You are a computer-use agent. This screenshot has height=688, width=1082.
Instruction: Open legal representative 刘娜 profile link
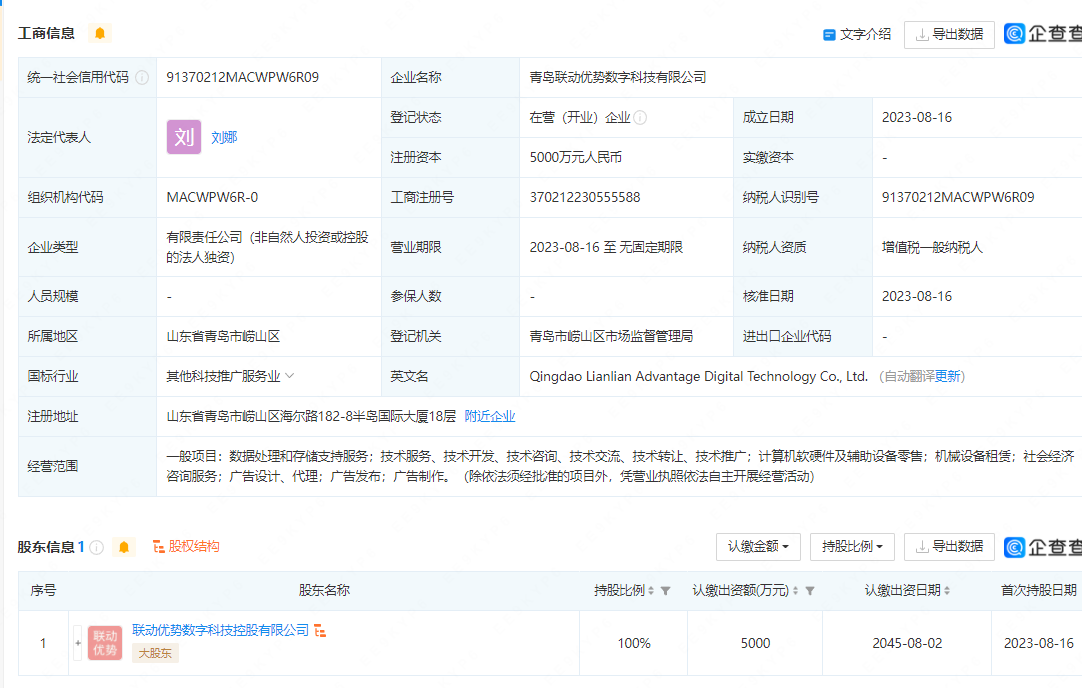[x=224, y=137]
